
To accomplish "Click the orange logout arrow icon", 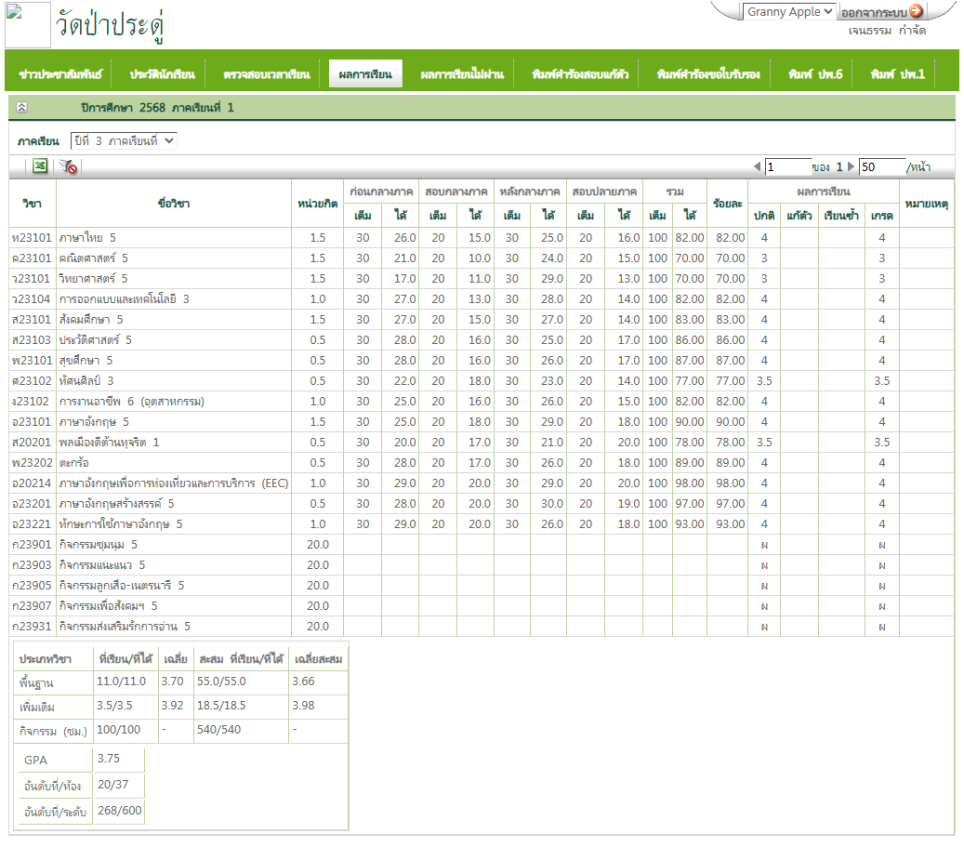I will 916,12.
